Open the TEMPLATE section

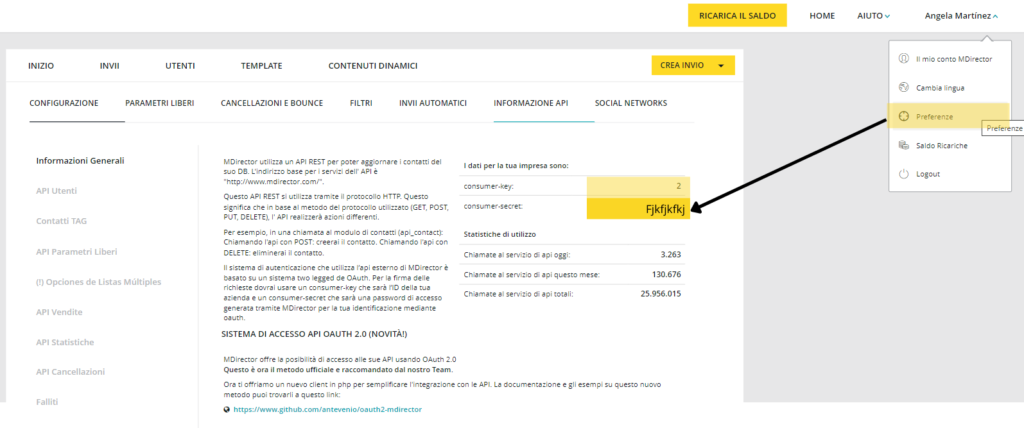pos(261,66)
